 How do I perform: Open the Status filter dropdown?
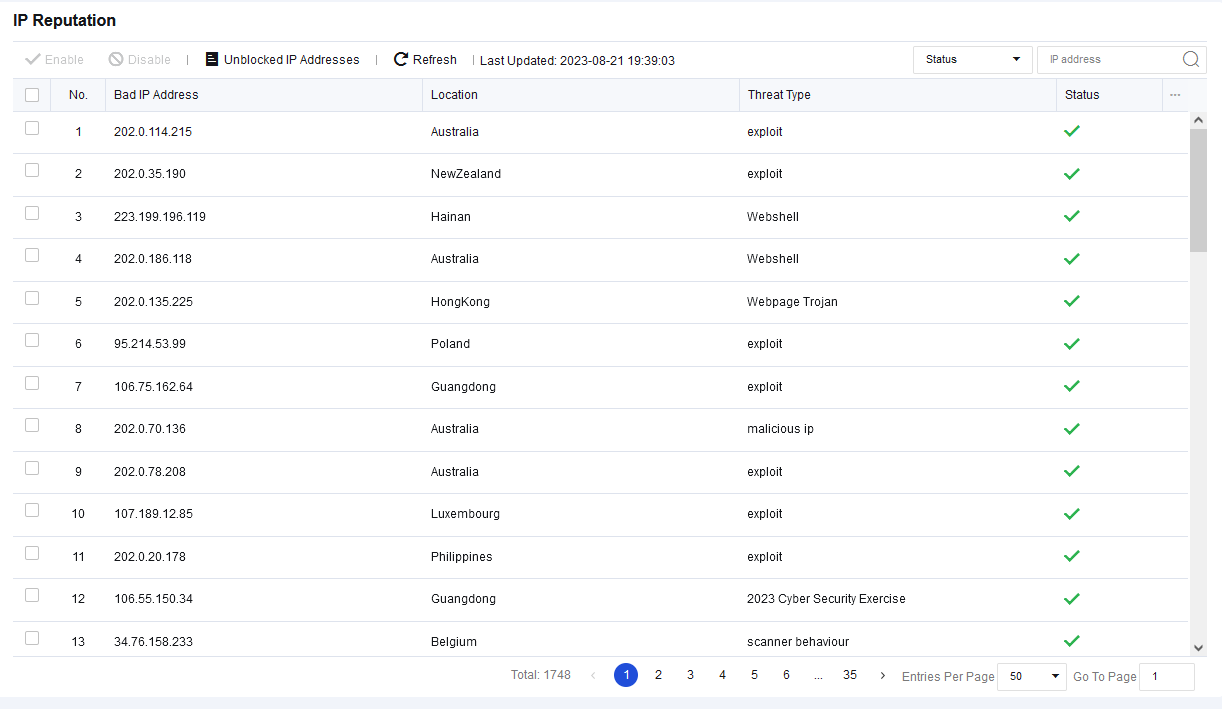pyautogui.click(x=972, y=60)
